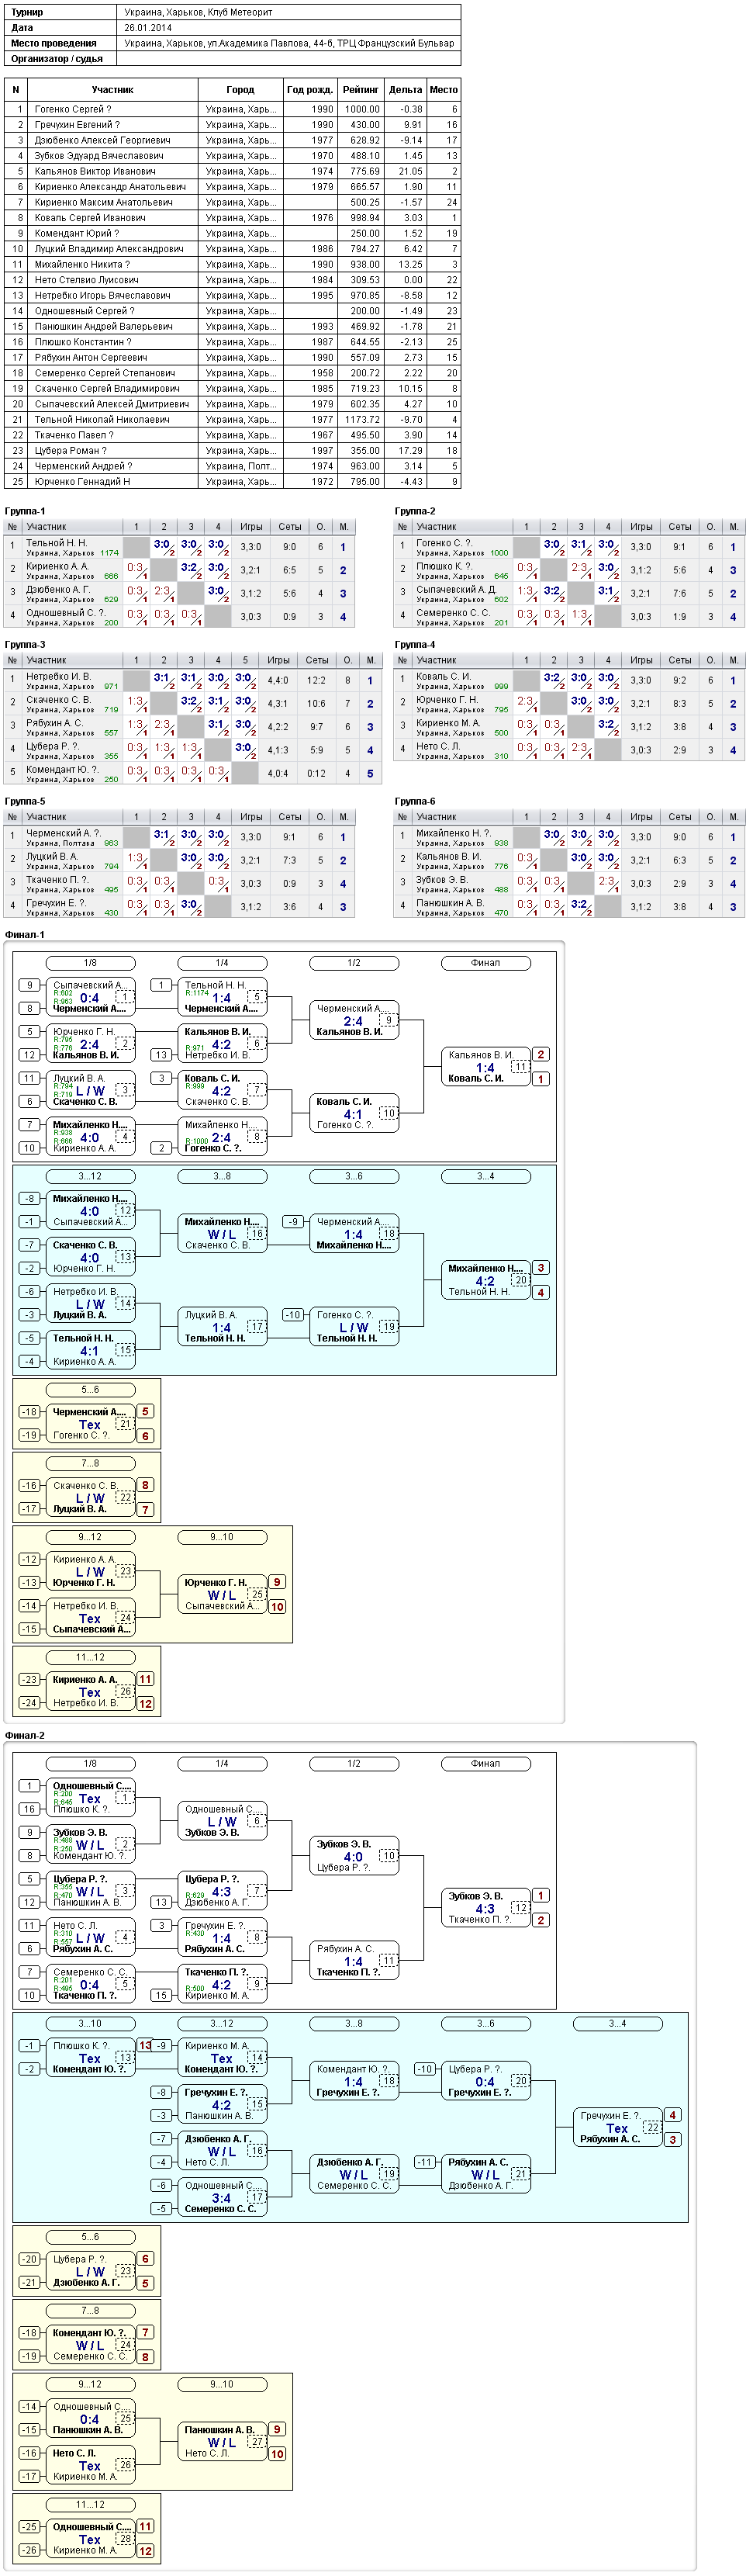753x2576 pixels.
Task: Click the 4:3 score of Зубков vs Ткаченко final
Action: coord(485,1909)
